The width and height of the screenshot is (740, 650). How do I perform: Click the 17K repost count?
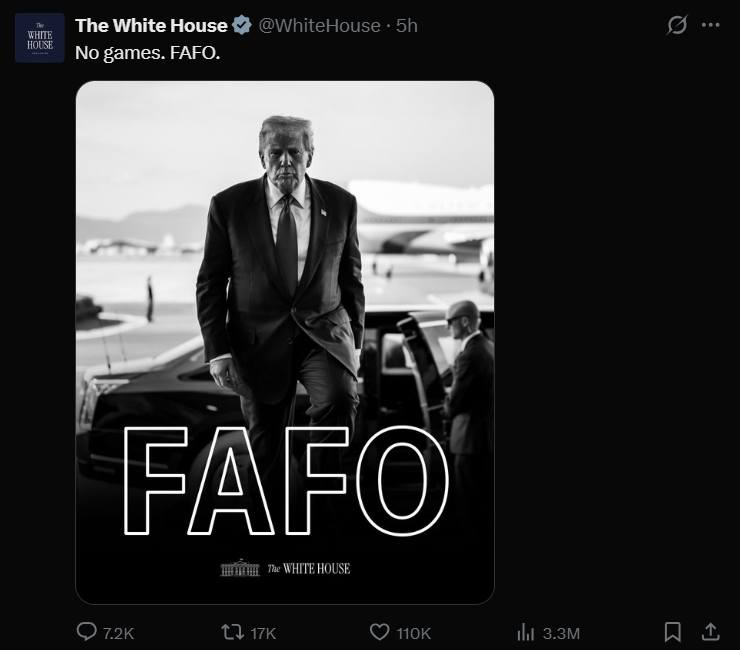[x=263, y=633]
